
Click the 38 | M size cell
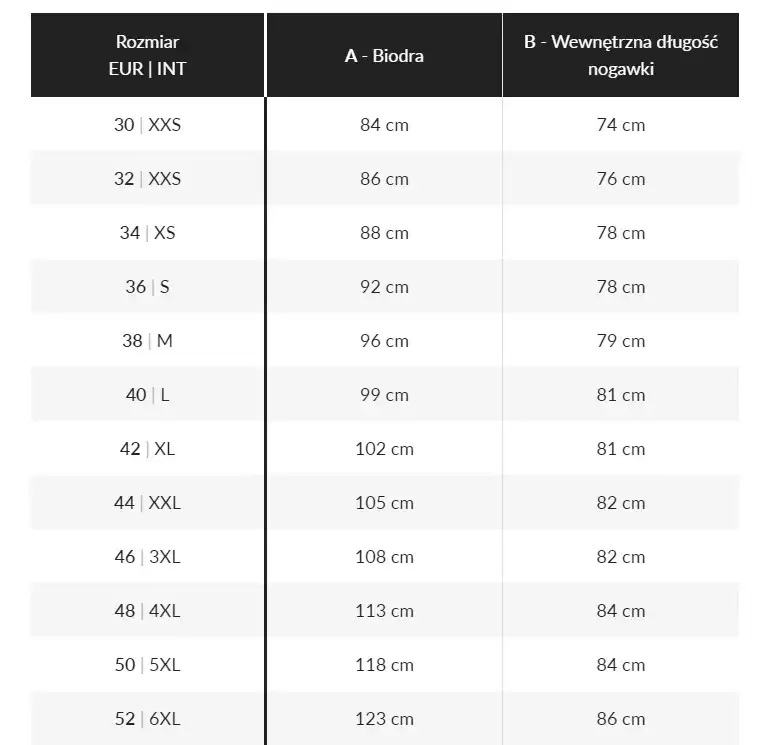click(x=147, y=341)
